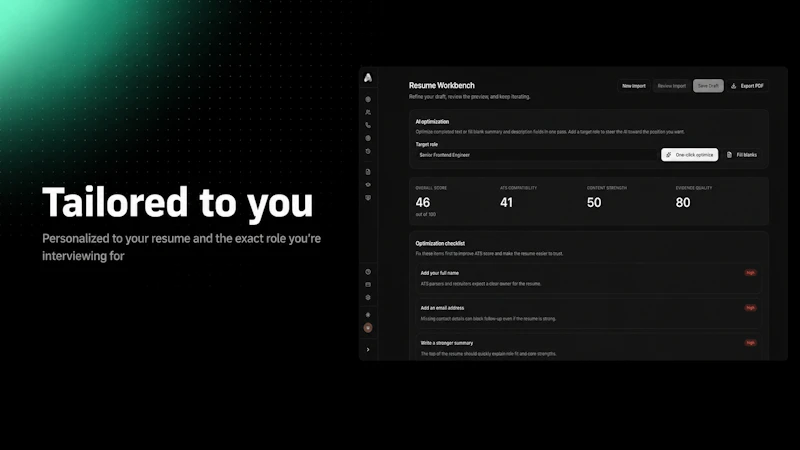Viewport: 800px width, 450px height.
Task: Click the Target role input field
Action: [x=536, y=155]
